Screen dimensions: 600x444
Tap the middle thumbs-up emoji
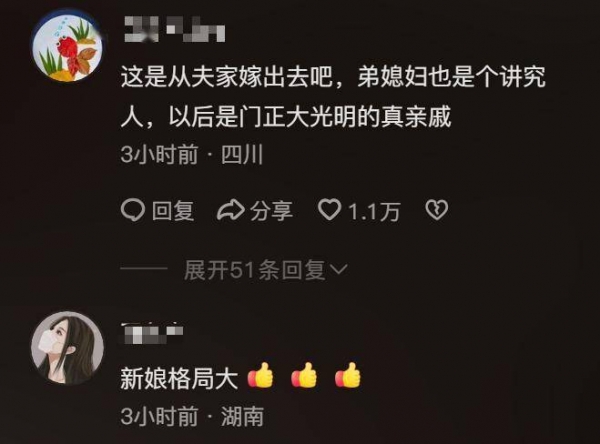304,375
